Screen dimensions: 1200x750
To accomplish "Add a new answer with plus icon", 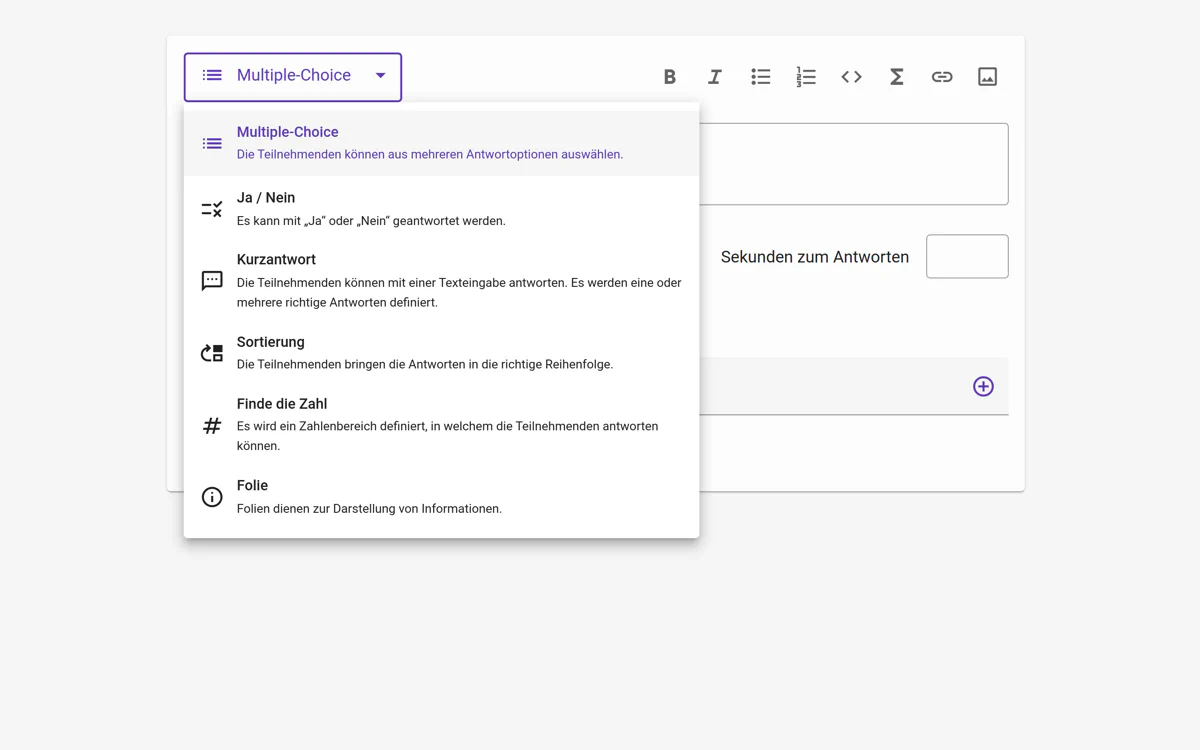I will pos(983,386).
